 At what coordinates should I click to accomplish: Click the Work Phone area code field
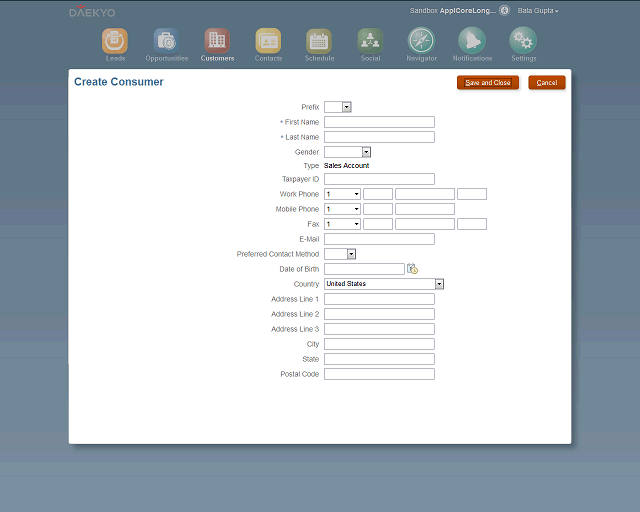[378, 194]
